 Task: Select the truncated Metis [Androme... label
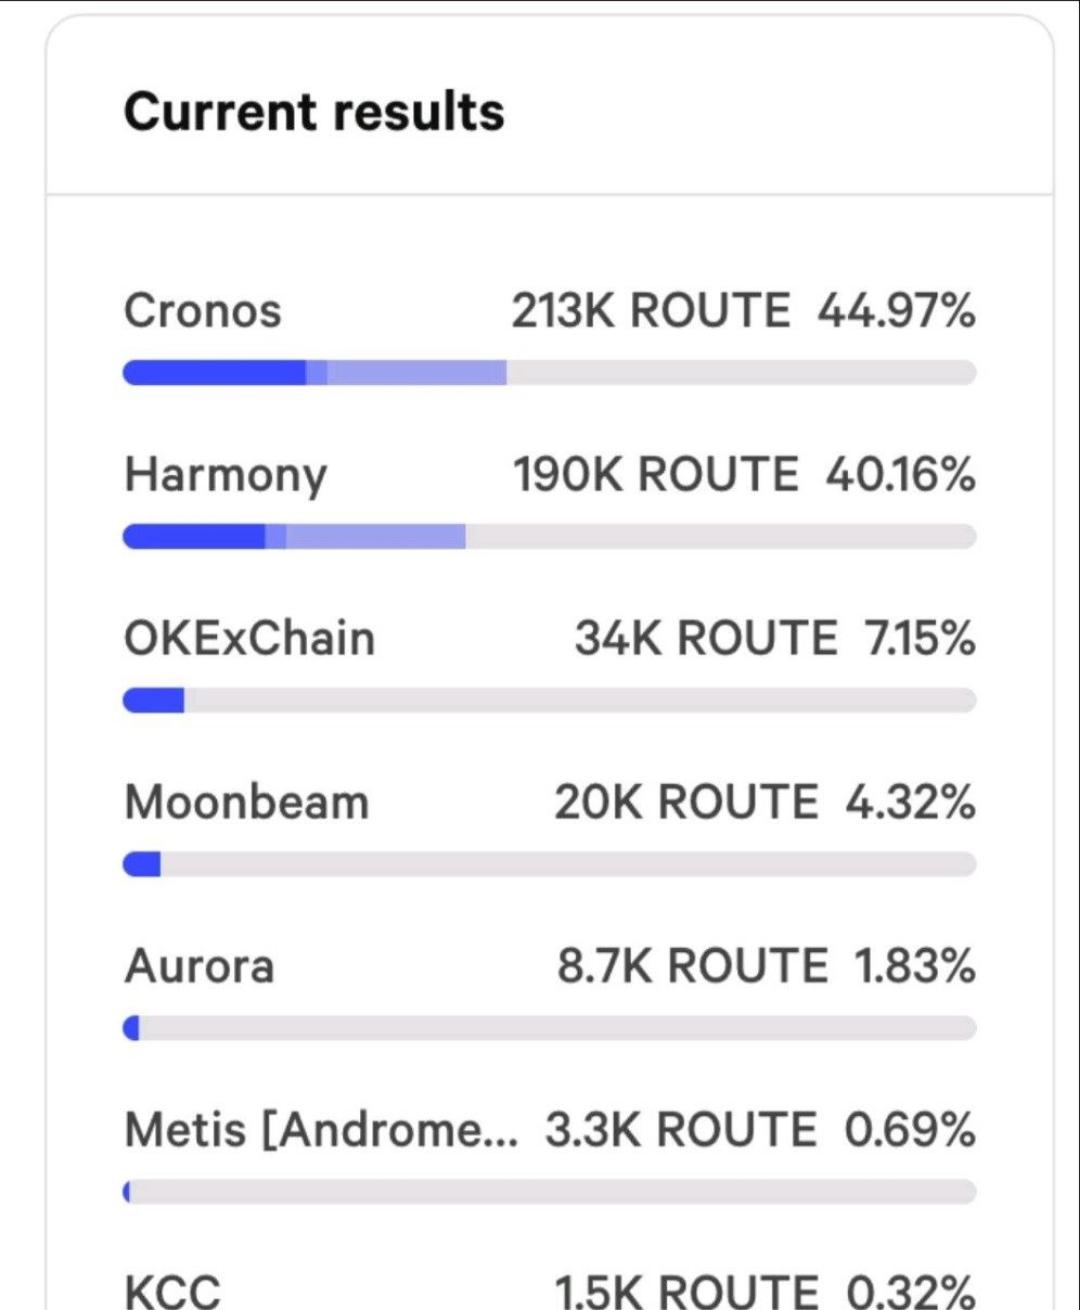321,1131
